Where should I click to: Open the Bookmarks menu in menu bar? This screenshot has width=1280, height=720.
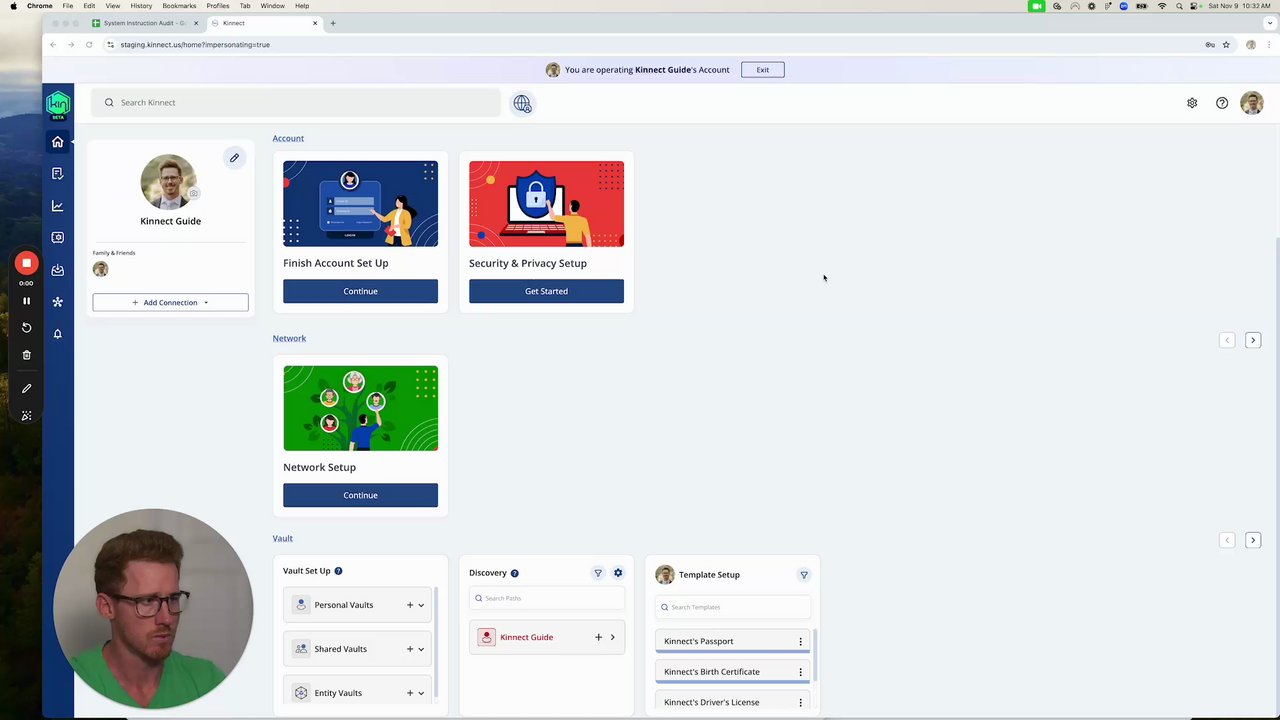180,6
